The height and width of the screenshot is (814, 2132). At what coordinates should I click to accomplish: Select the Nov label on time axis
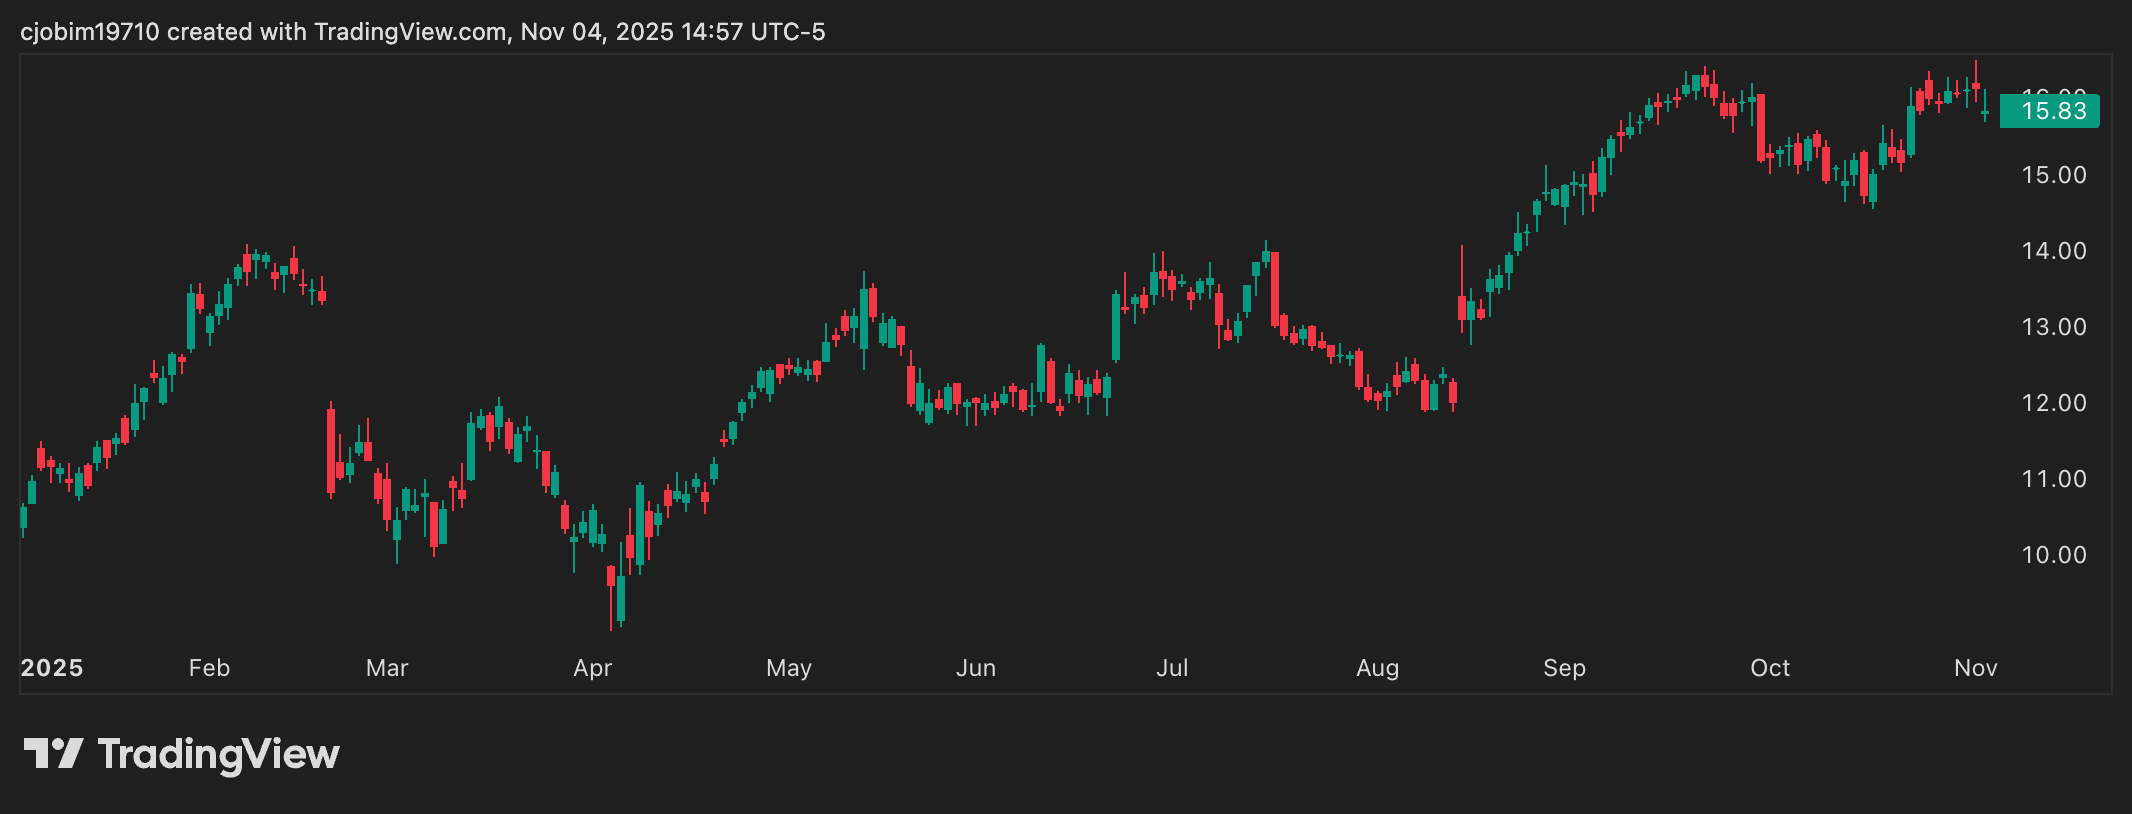[x=1976, y=668]
